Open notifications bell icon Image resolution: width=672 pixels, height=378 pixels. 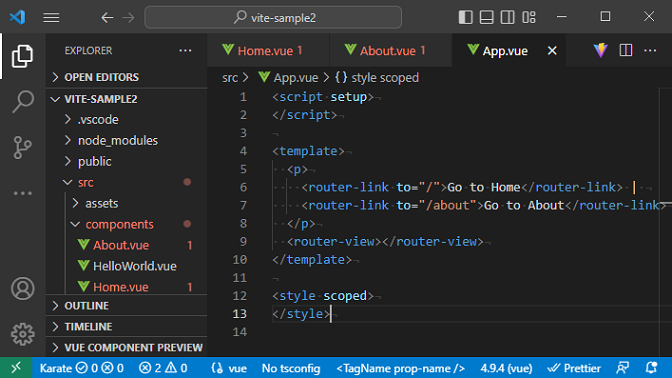(651, 368)
